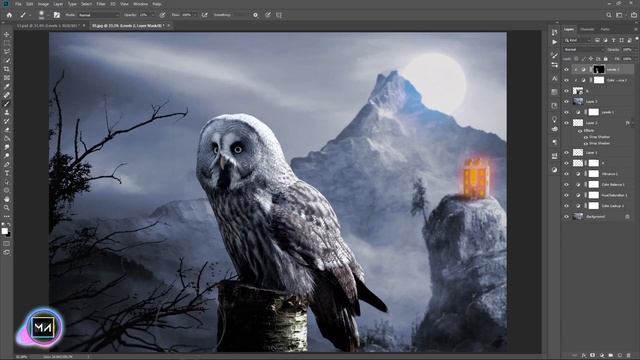The image size is (640, 360).
Task: Lock all attributes padlock in Layers panel
Action: tap(606, 59)
